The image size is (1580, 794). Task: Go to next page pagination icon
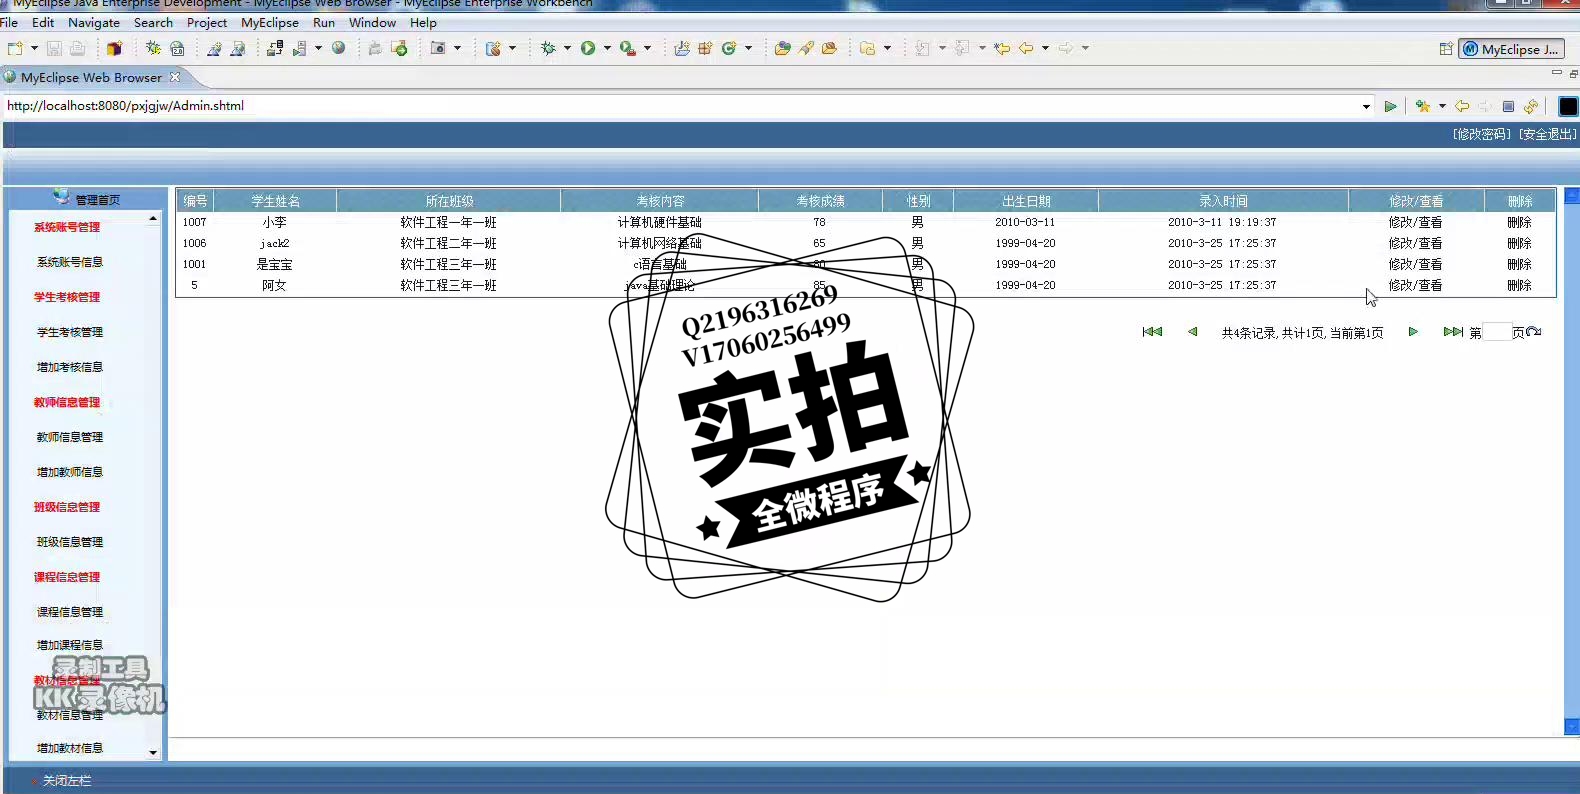pyautogui.click(x=1413, y=332)
